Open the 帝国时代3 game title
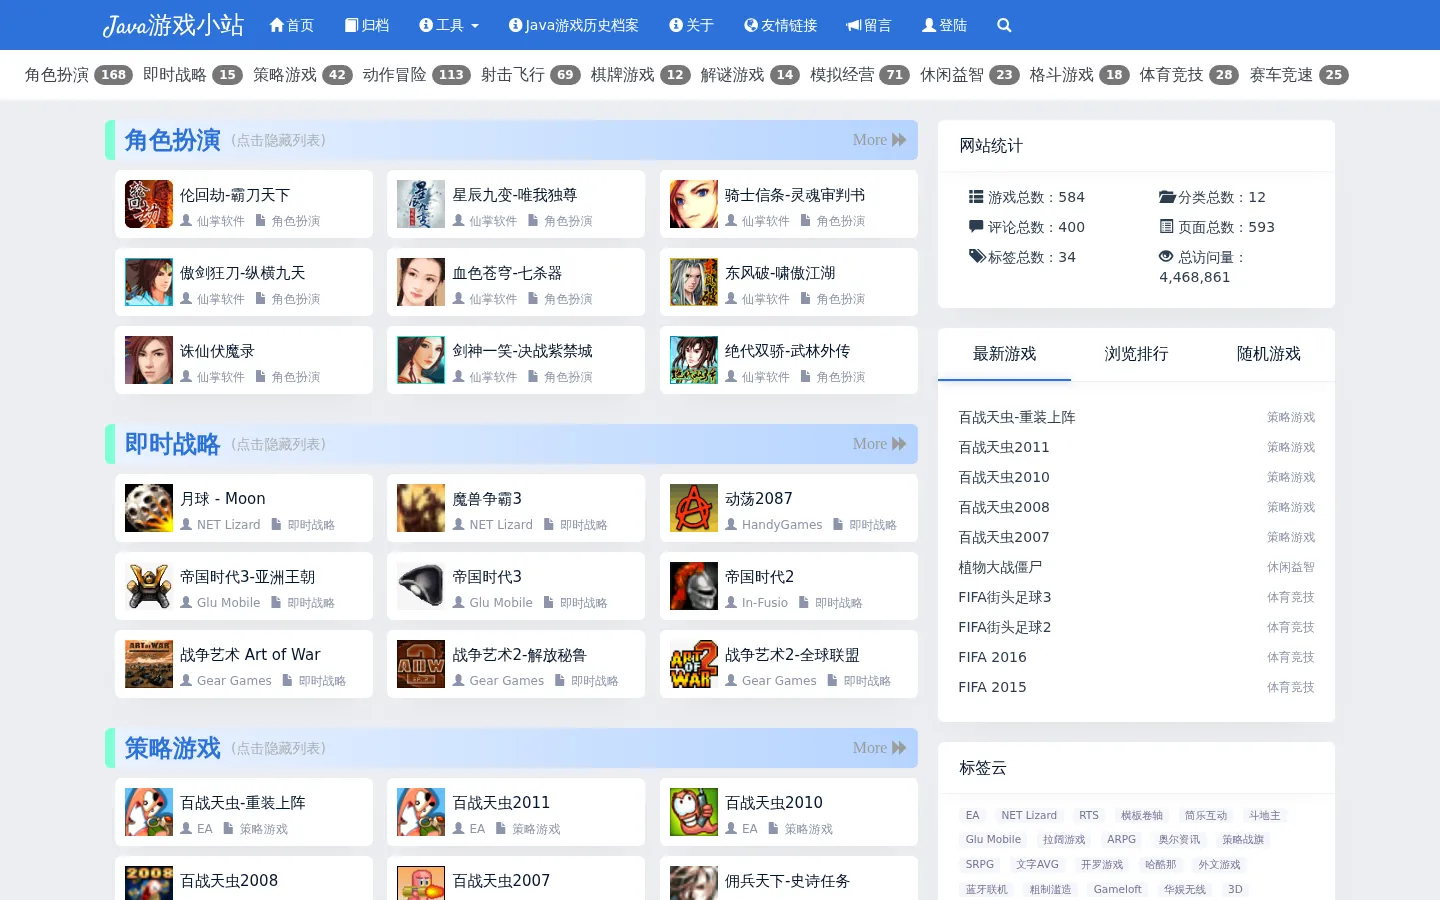 point(487,577)
